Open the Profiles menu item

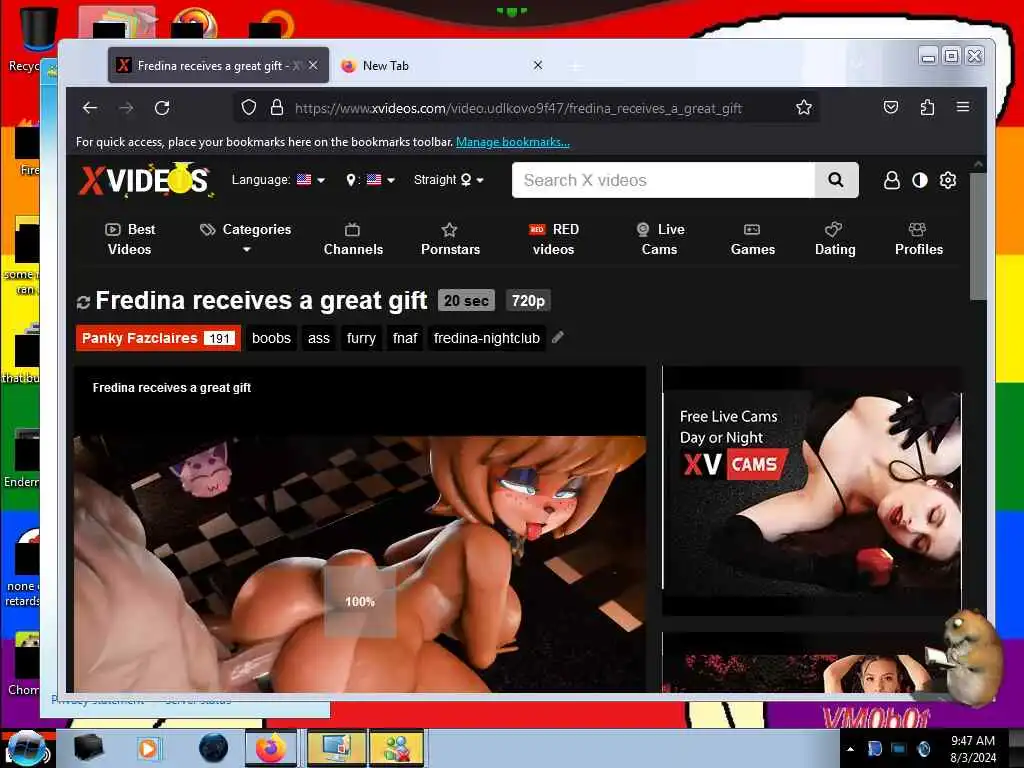pyautogui.click(x=918, y=239)
